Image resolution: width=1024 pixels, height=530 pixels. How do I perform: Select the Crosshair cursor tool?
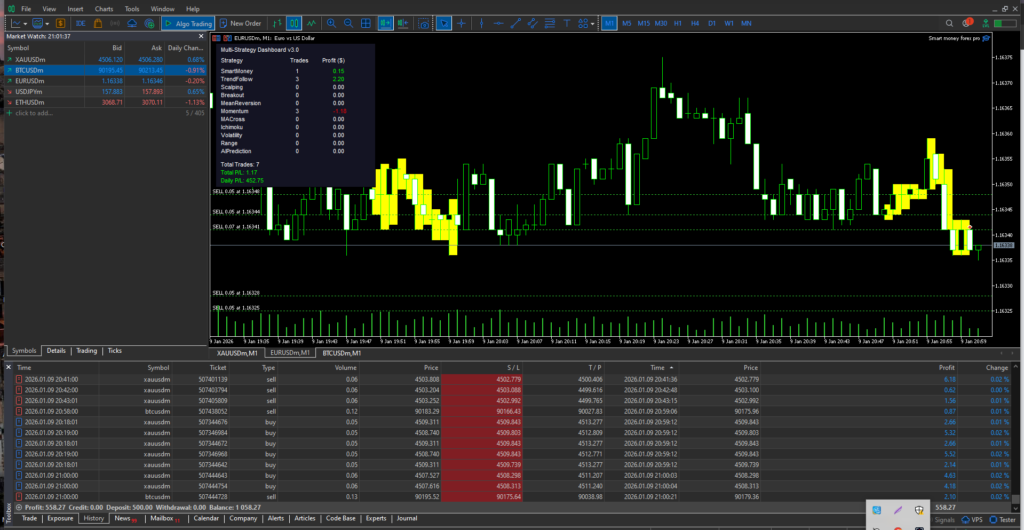click(461, 22)
